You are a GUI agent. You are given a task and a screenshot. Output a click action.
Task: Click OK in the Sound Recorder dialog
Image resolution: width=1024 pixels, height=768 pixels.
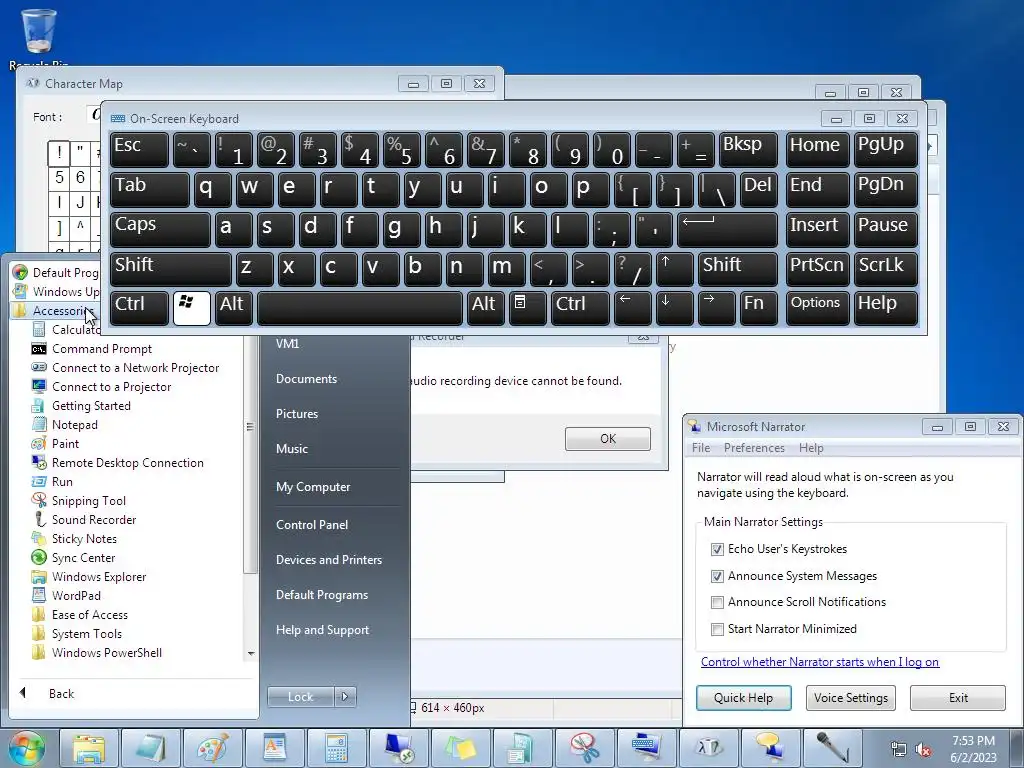click(607, 439)
